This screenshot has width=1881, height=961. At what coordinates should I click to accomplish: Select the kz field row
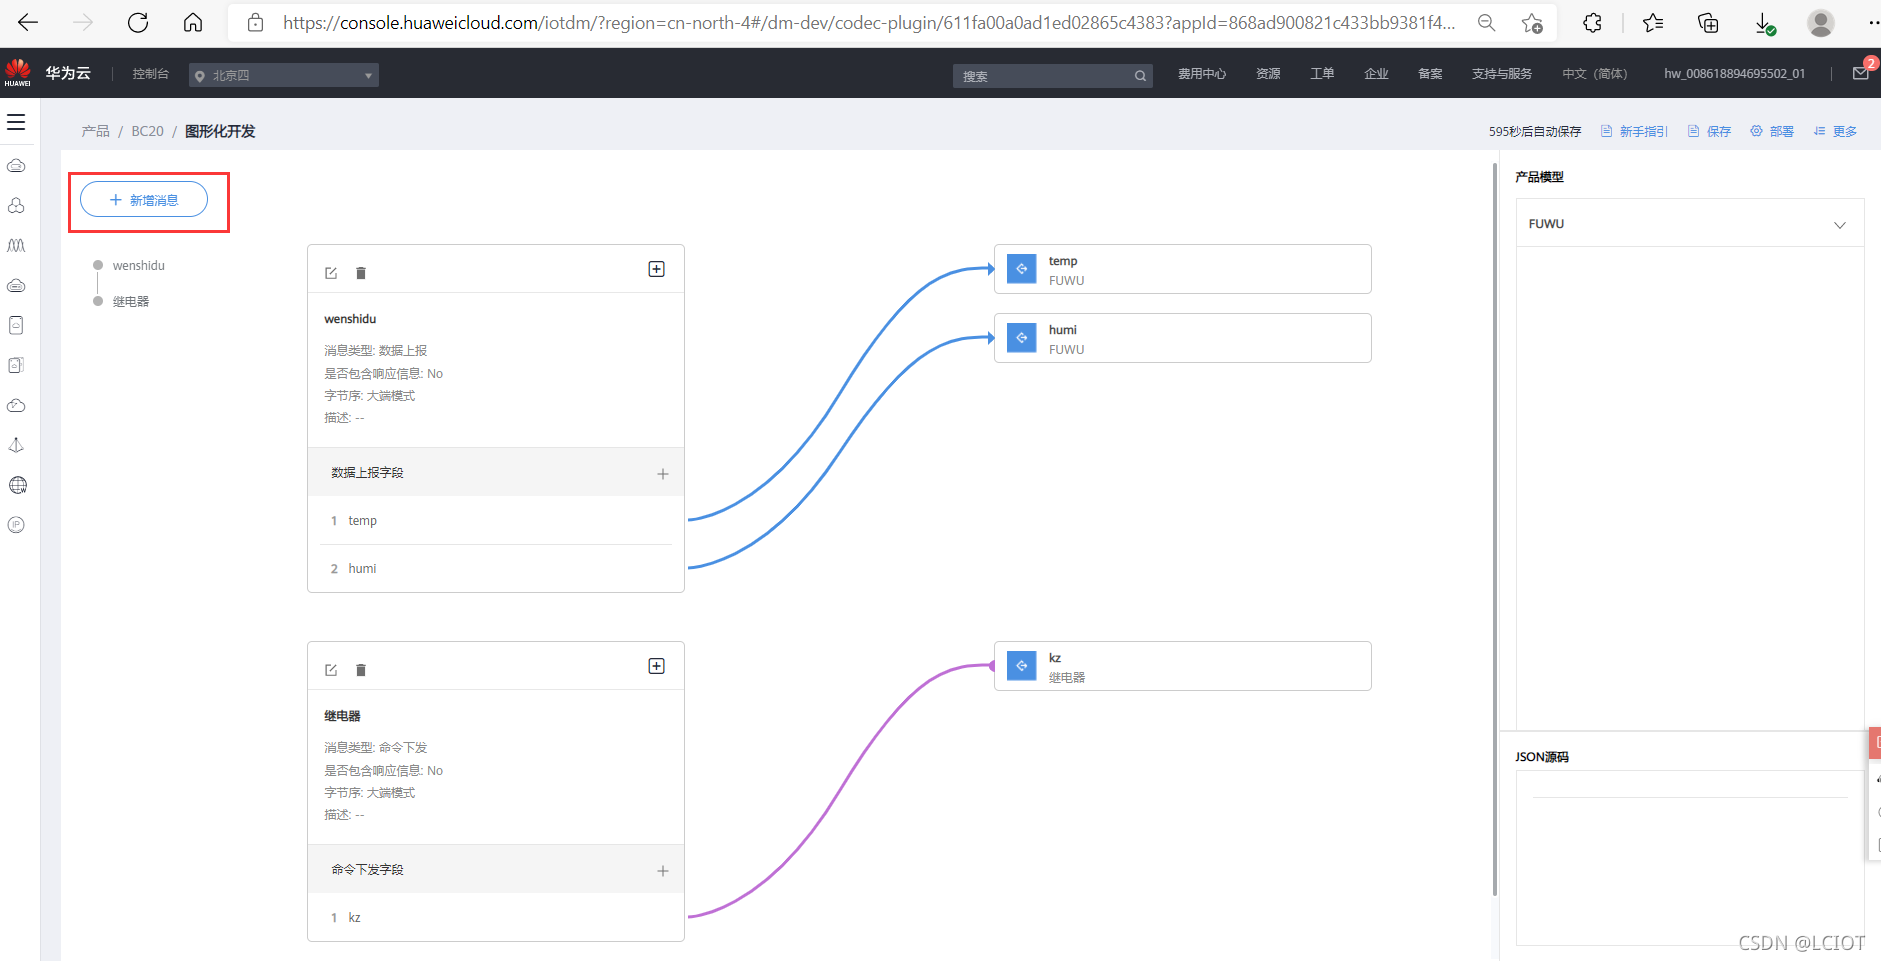tap(496, 917)
